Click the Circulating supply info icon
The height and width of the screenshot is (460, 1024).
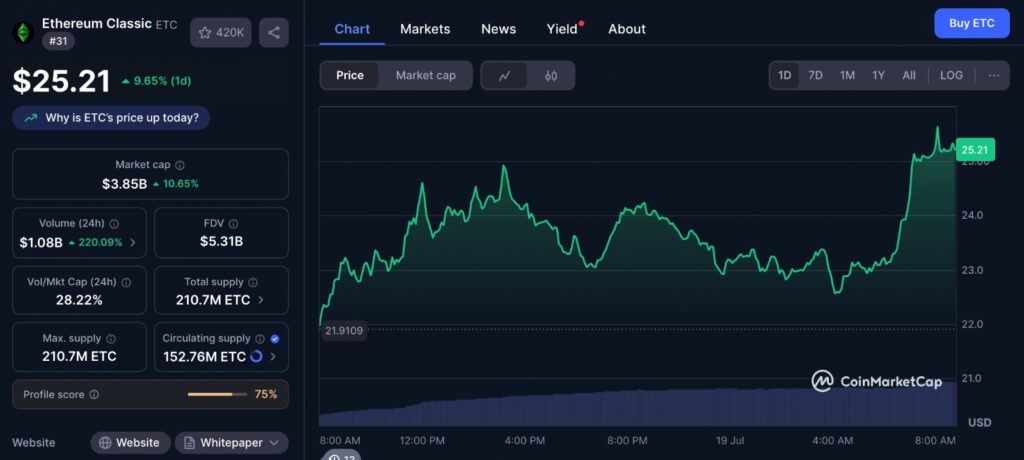pyautogui.click(x=260, y=338)
